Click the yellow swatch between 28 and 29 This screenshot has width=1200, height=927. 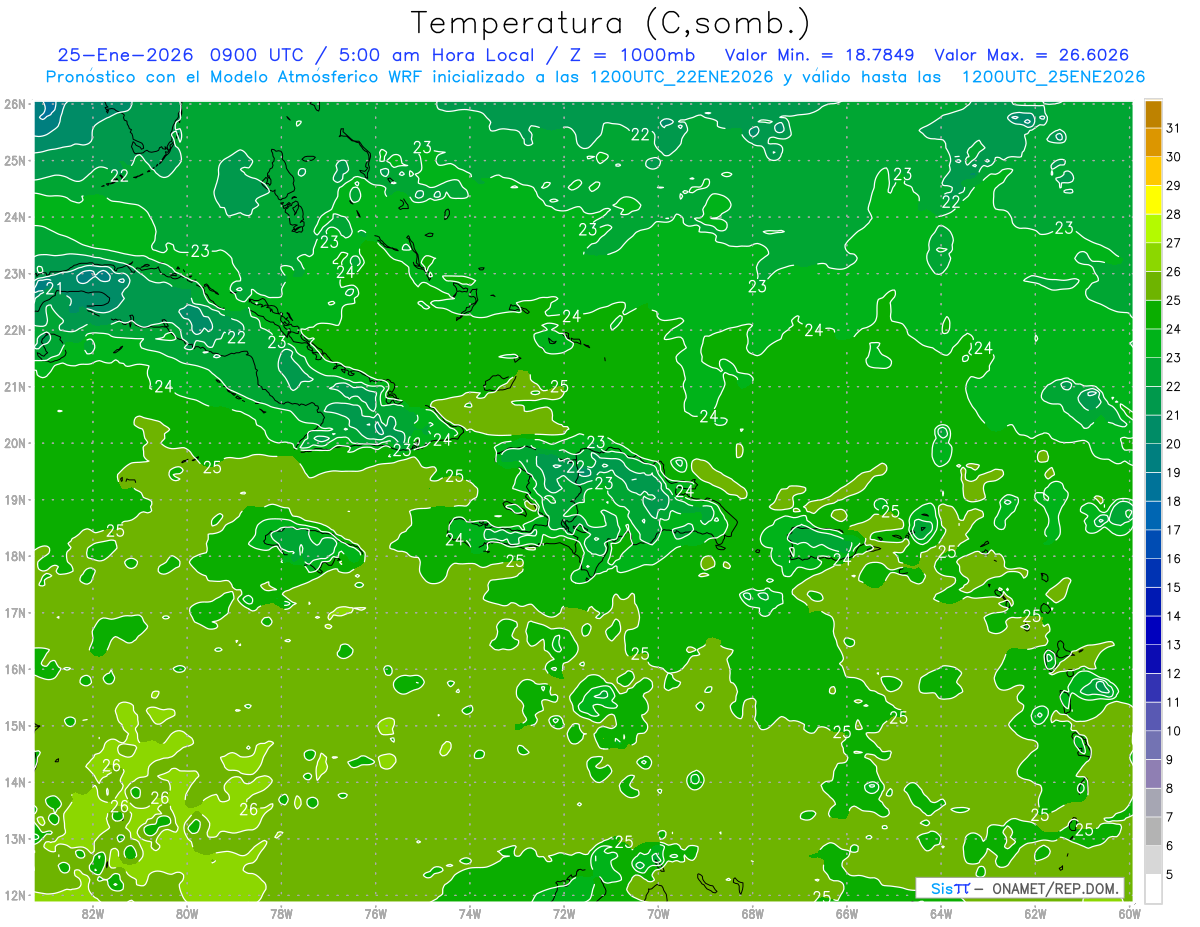click(x=1153, y=200)
